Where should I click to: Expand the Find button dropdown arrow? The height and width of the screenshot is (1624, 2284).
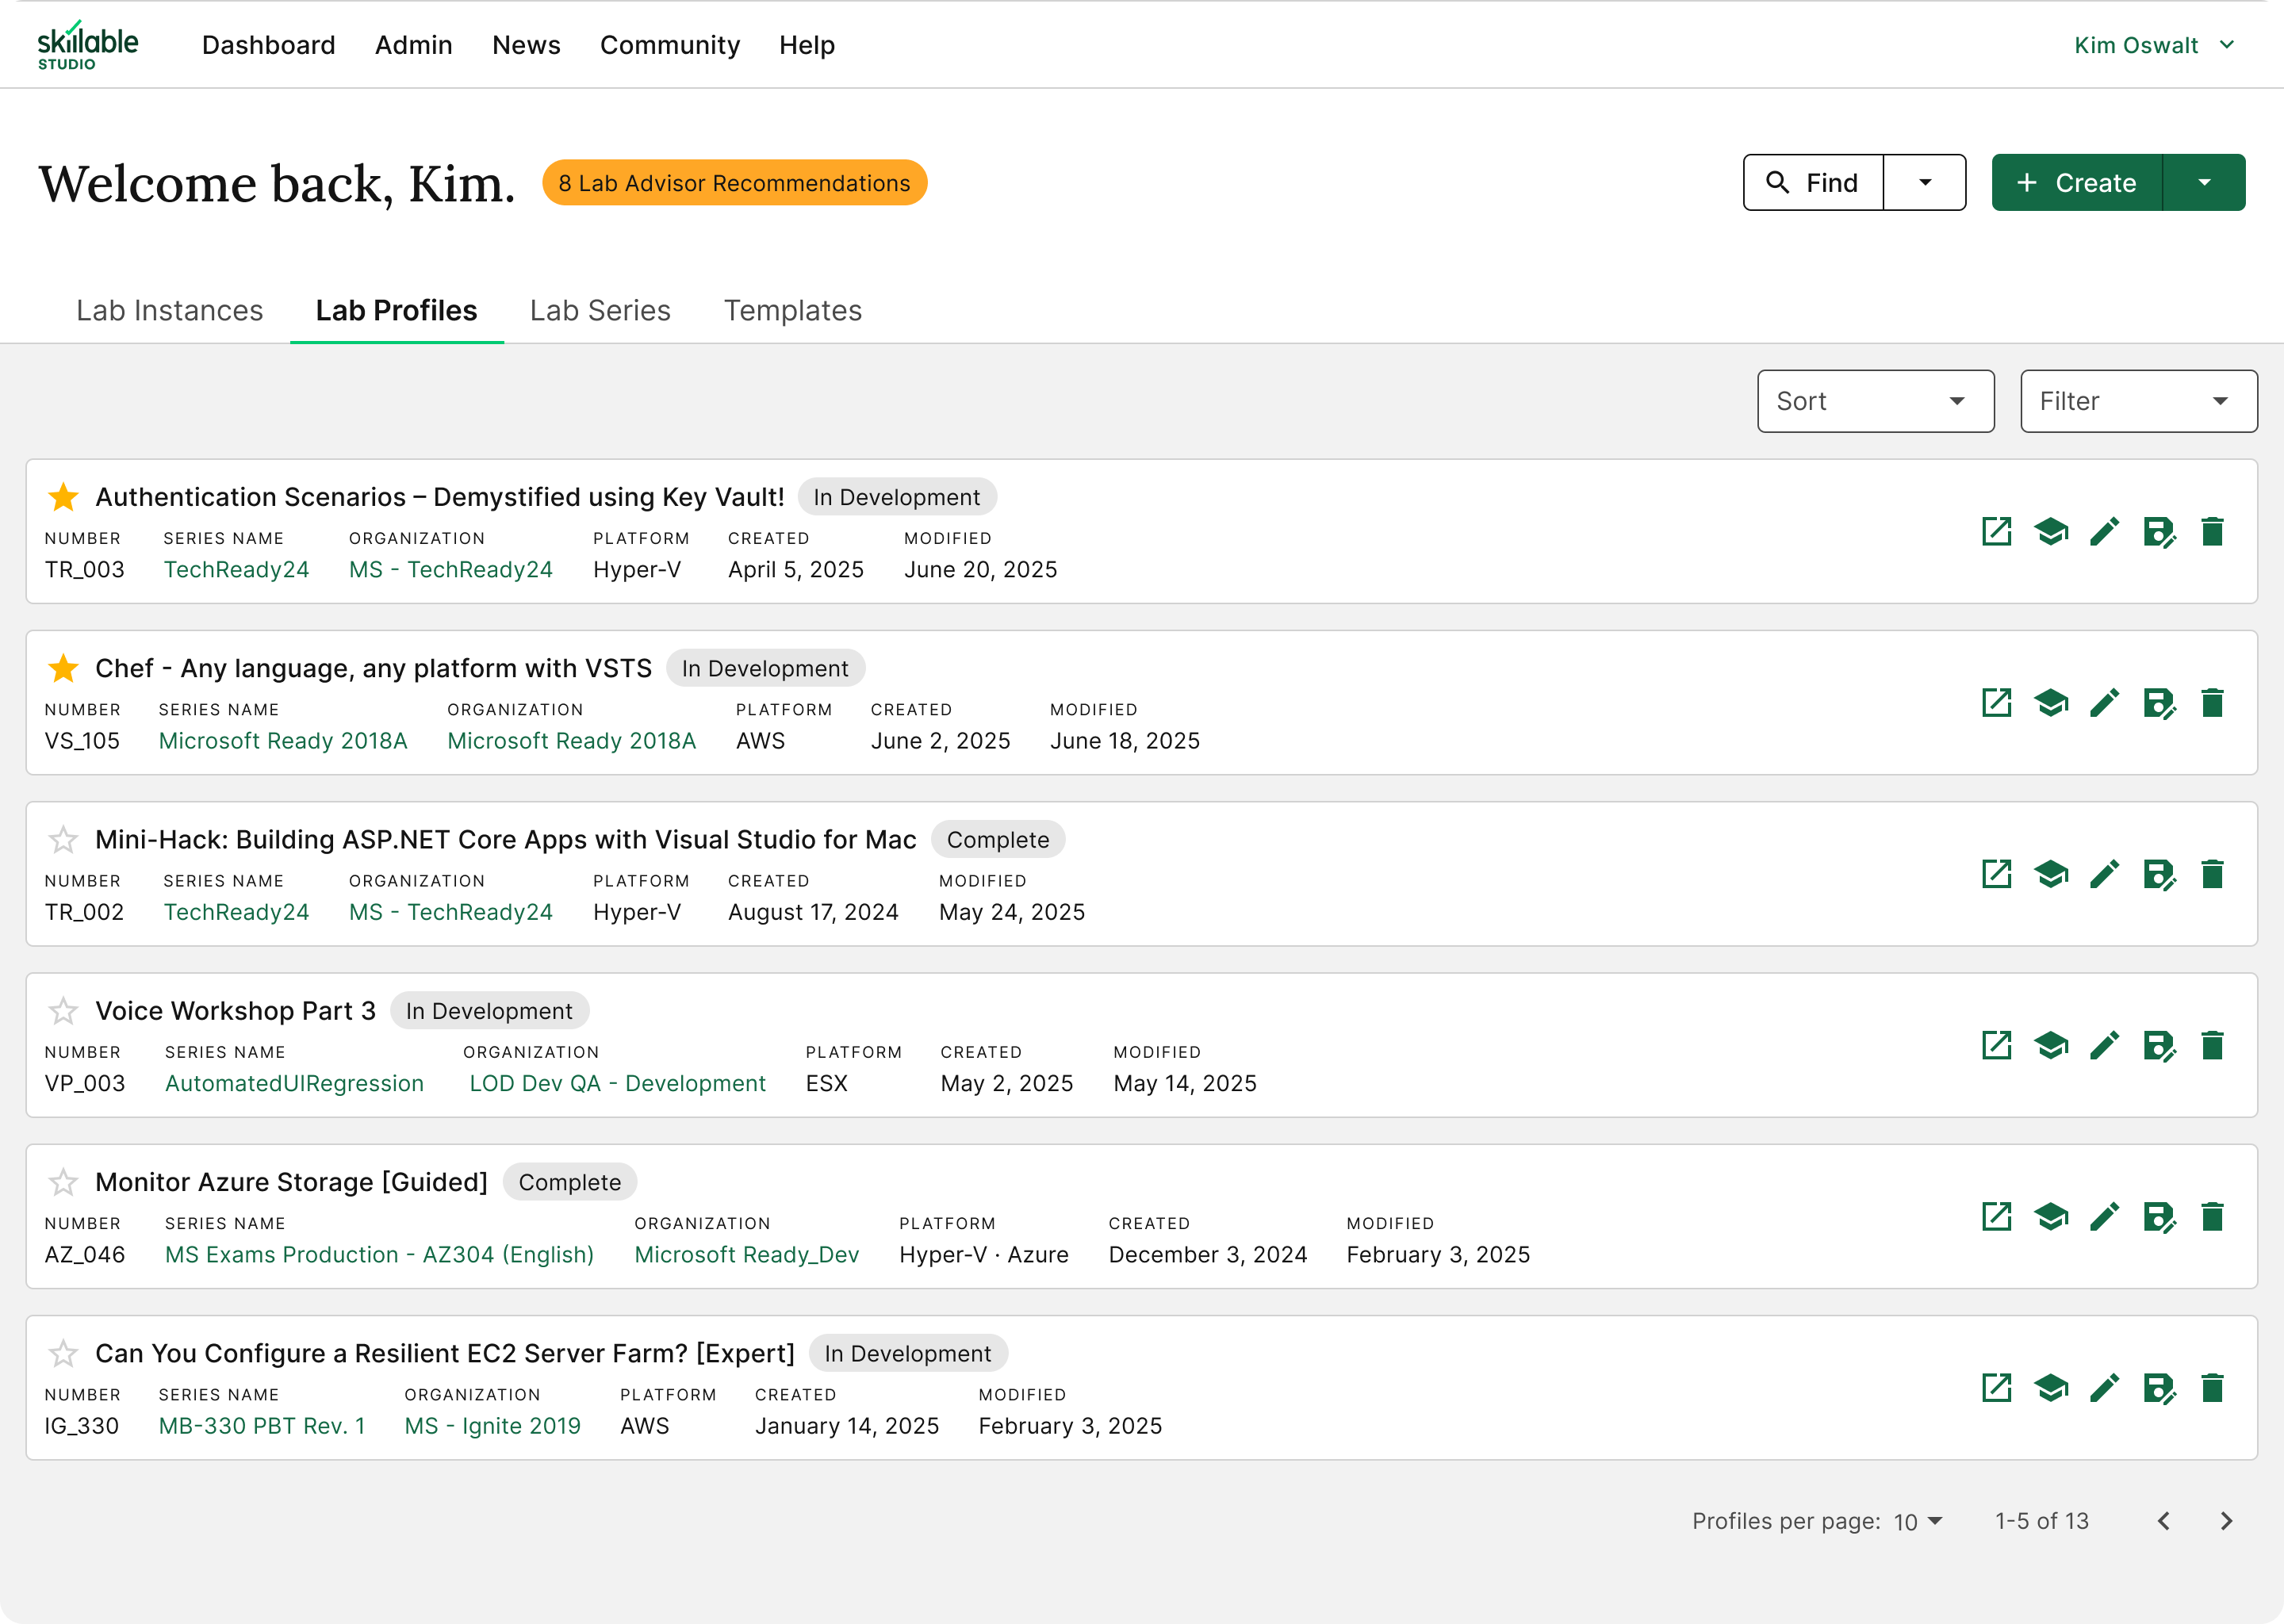point(1924,182)
